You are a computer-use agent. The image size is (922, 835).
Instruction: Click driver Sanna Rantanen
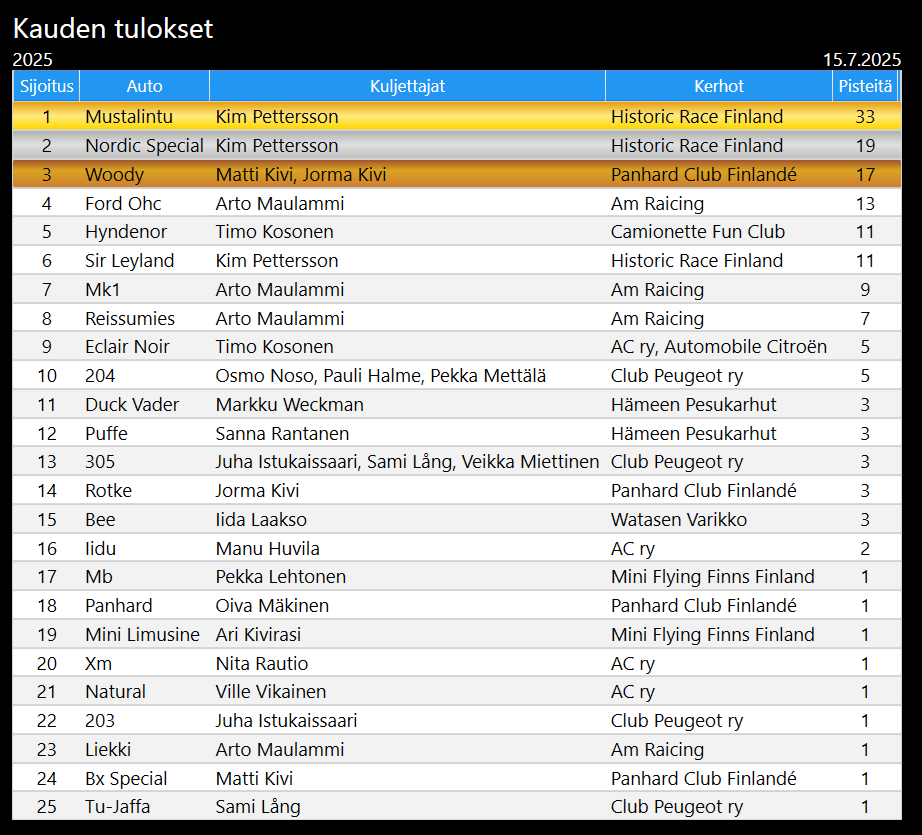click(282, 433)
